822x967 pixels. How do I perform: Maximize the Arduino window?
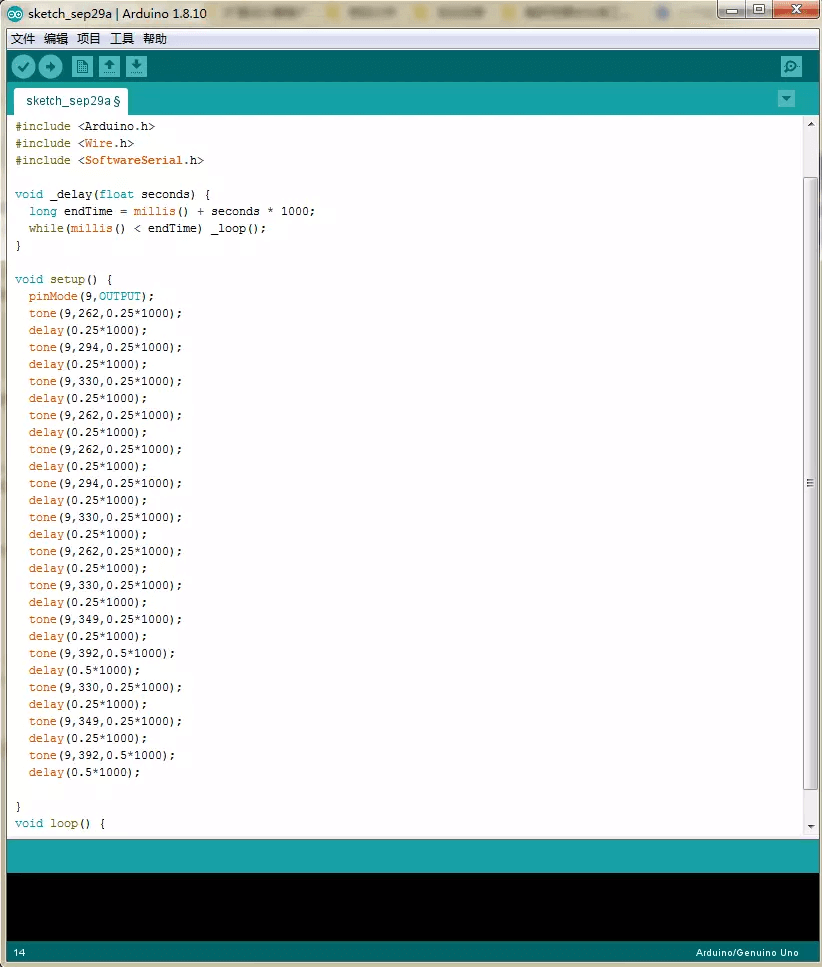759,10
